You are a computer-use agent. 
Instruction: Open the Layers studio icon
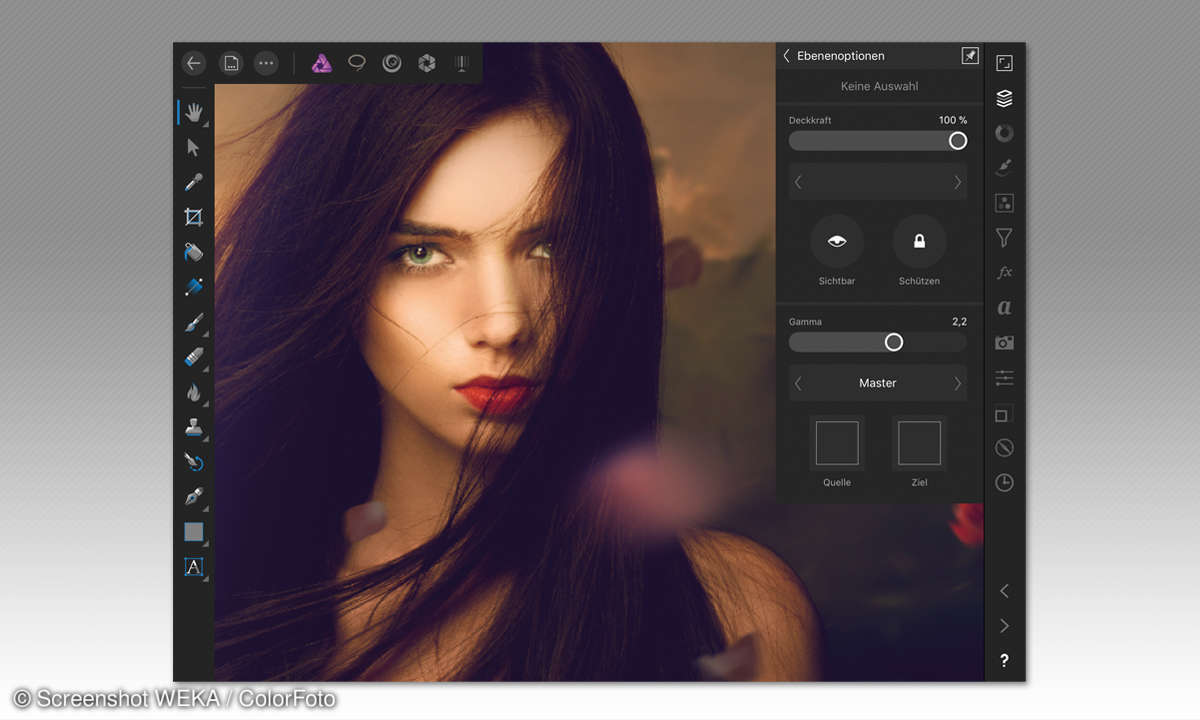[x=1005, y=98]
